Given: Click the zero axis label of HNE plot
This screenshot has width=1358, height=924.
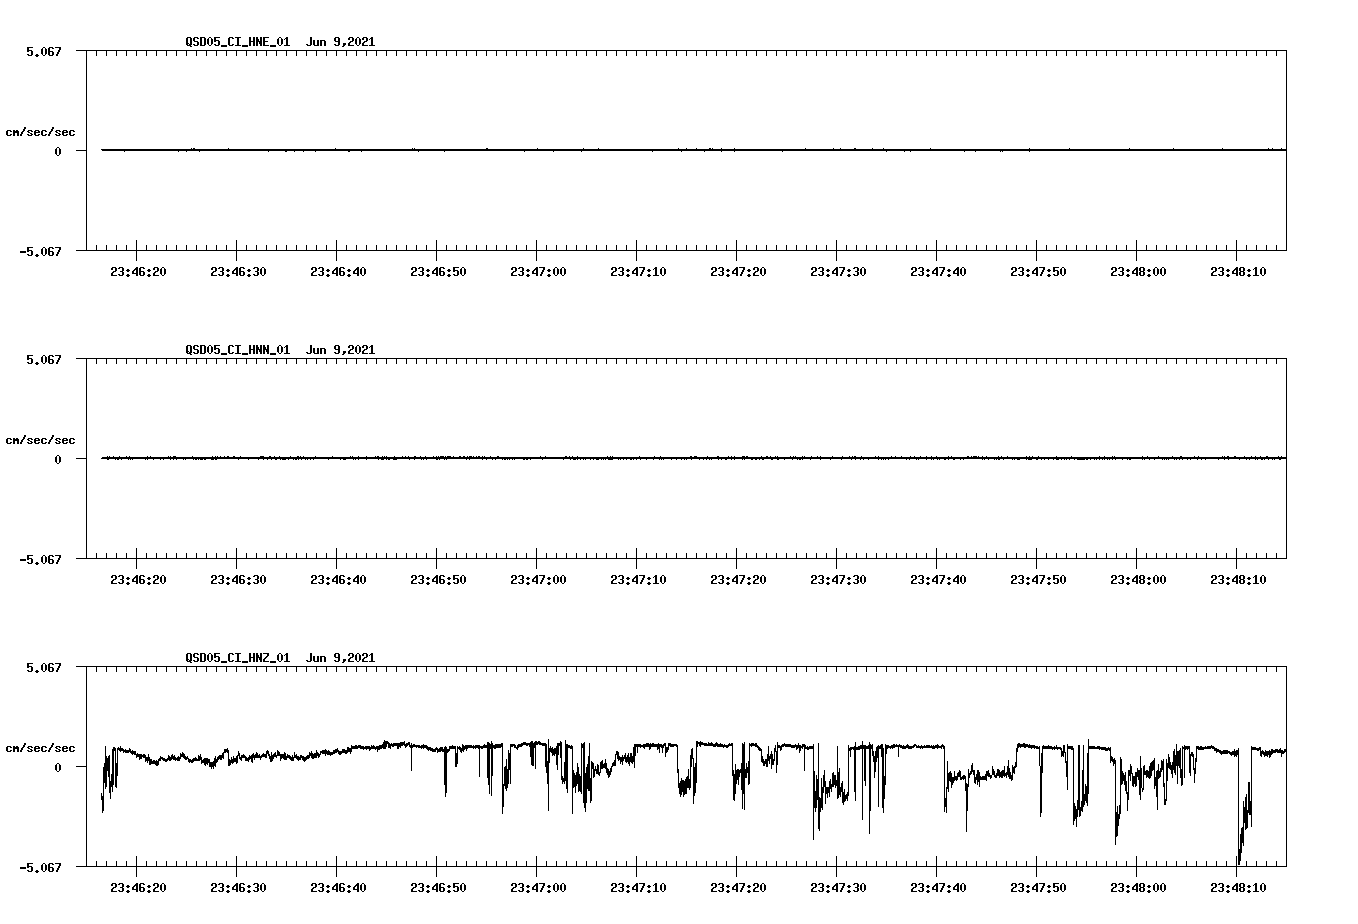Looking at the screenshot, I should 58,151.
